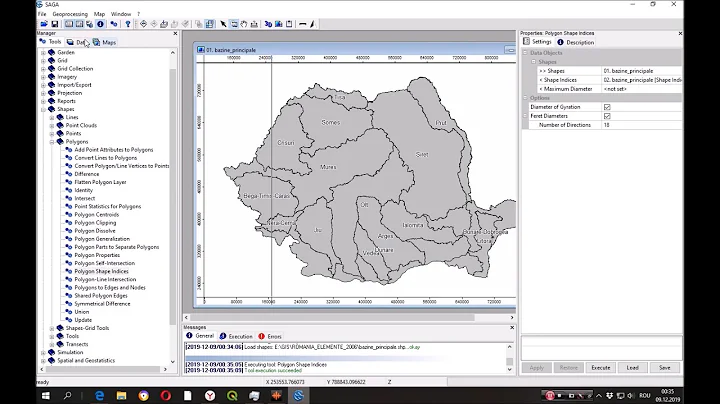
Task: Select the Polygon Centroids tool
Action: 96,215
